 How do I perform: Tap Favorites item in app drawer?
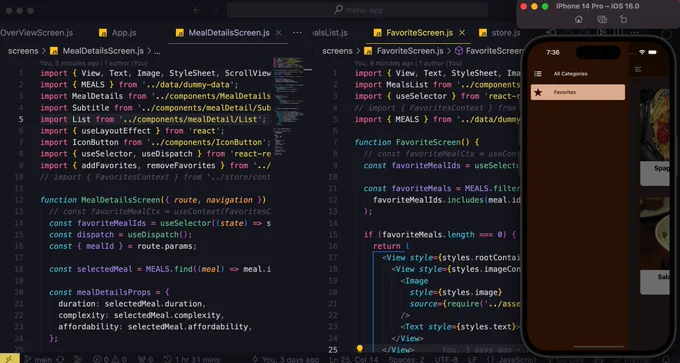(x=578, y=92)
